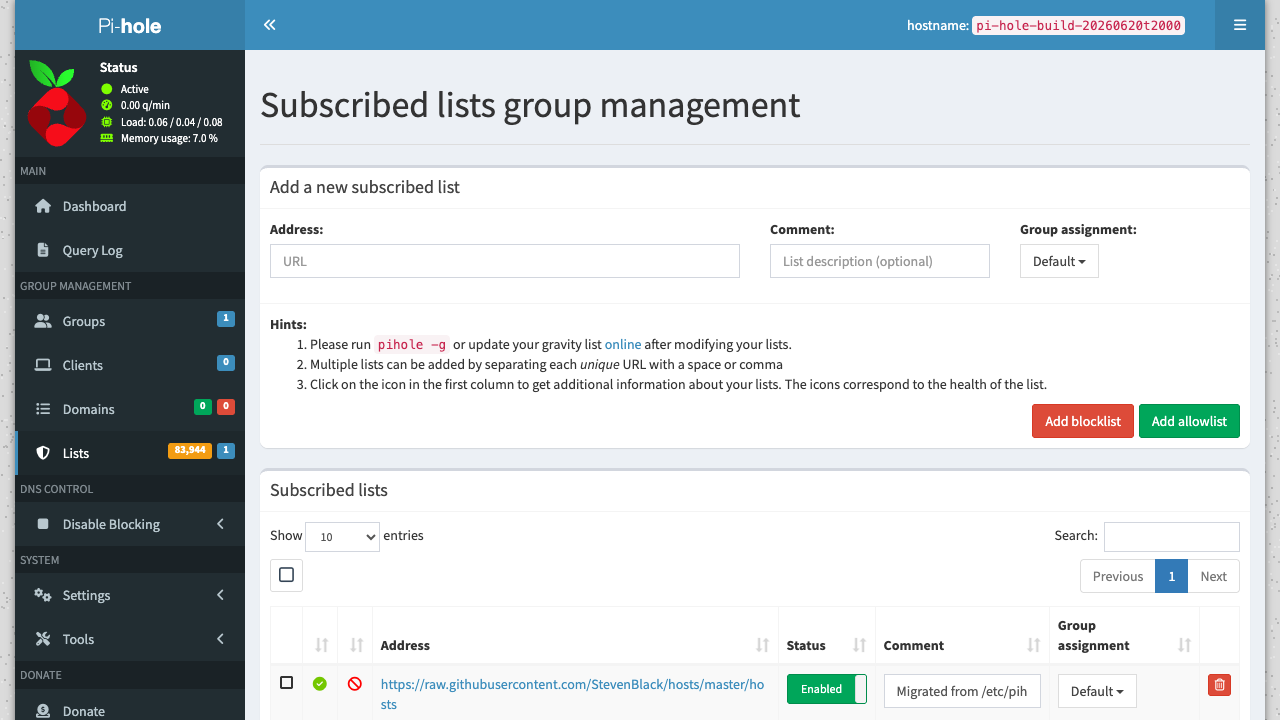Screen dimensions: 1280x720
Task: Go to Domains management
Action: coord(130,409)
